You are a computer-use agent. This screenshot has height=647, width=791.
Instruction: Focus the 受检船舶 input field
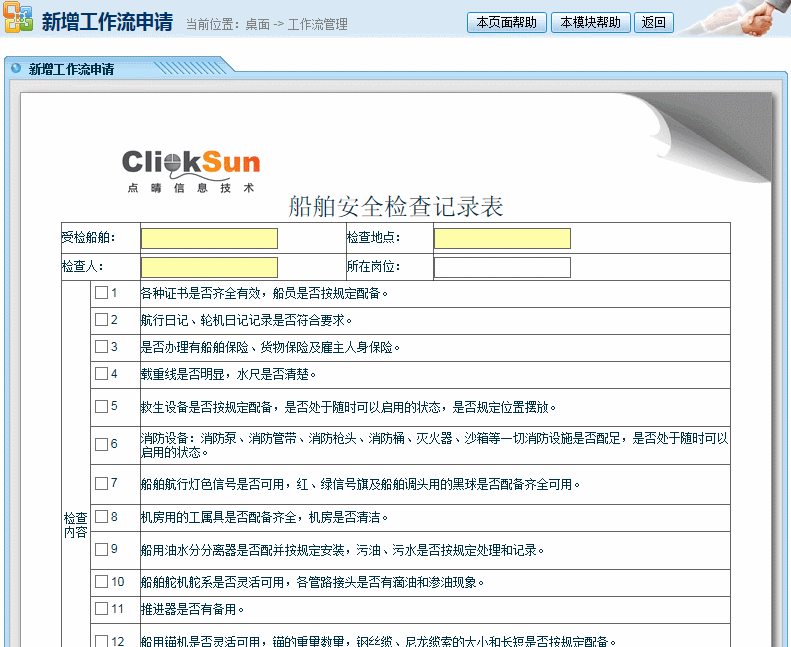[x=209, y=238]
